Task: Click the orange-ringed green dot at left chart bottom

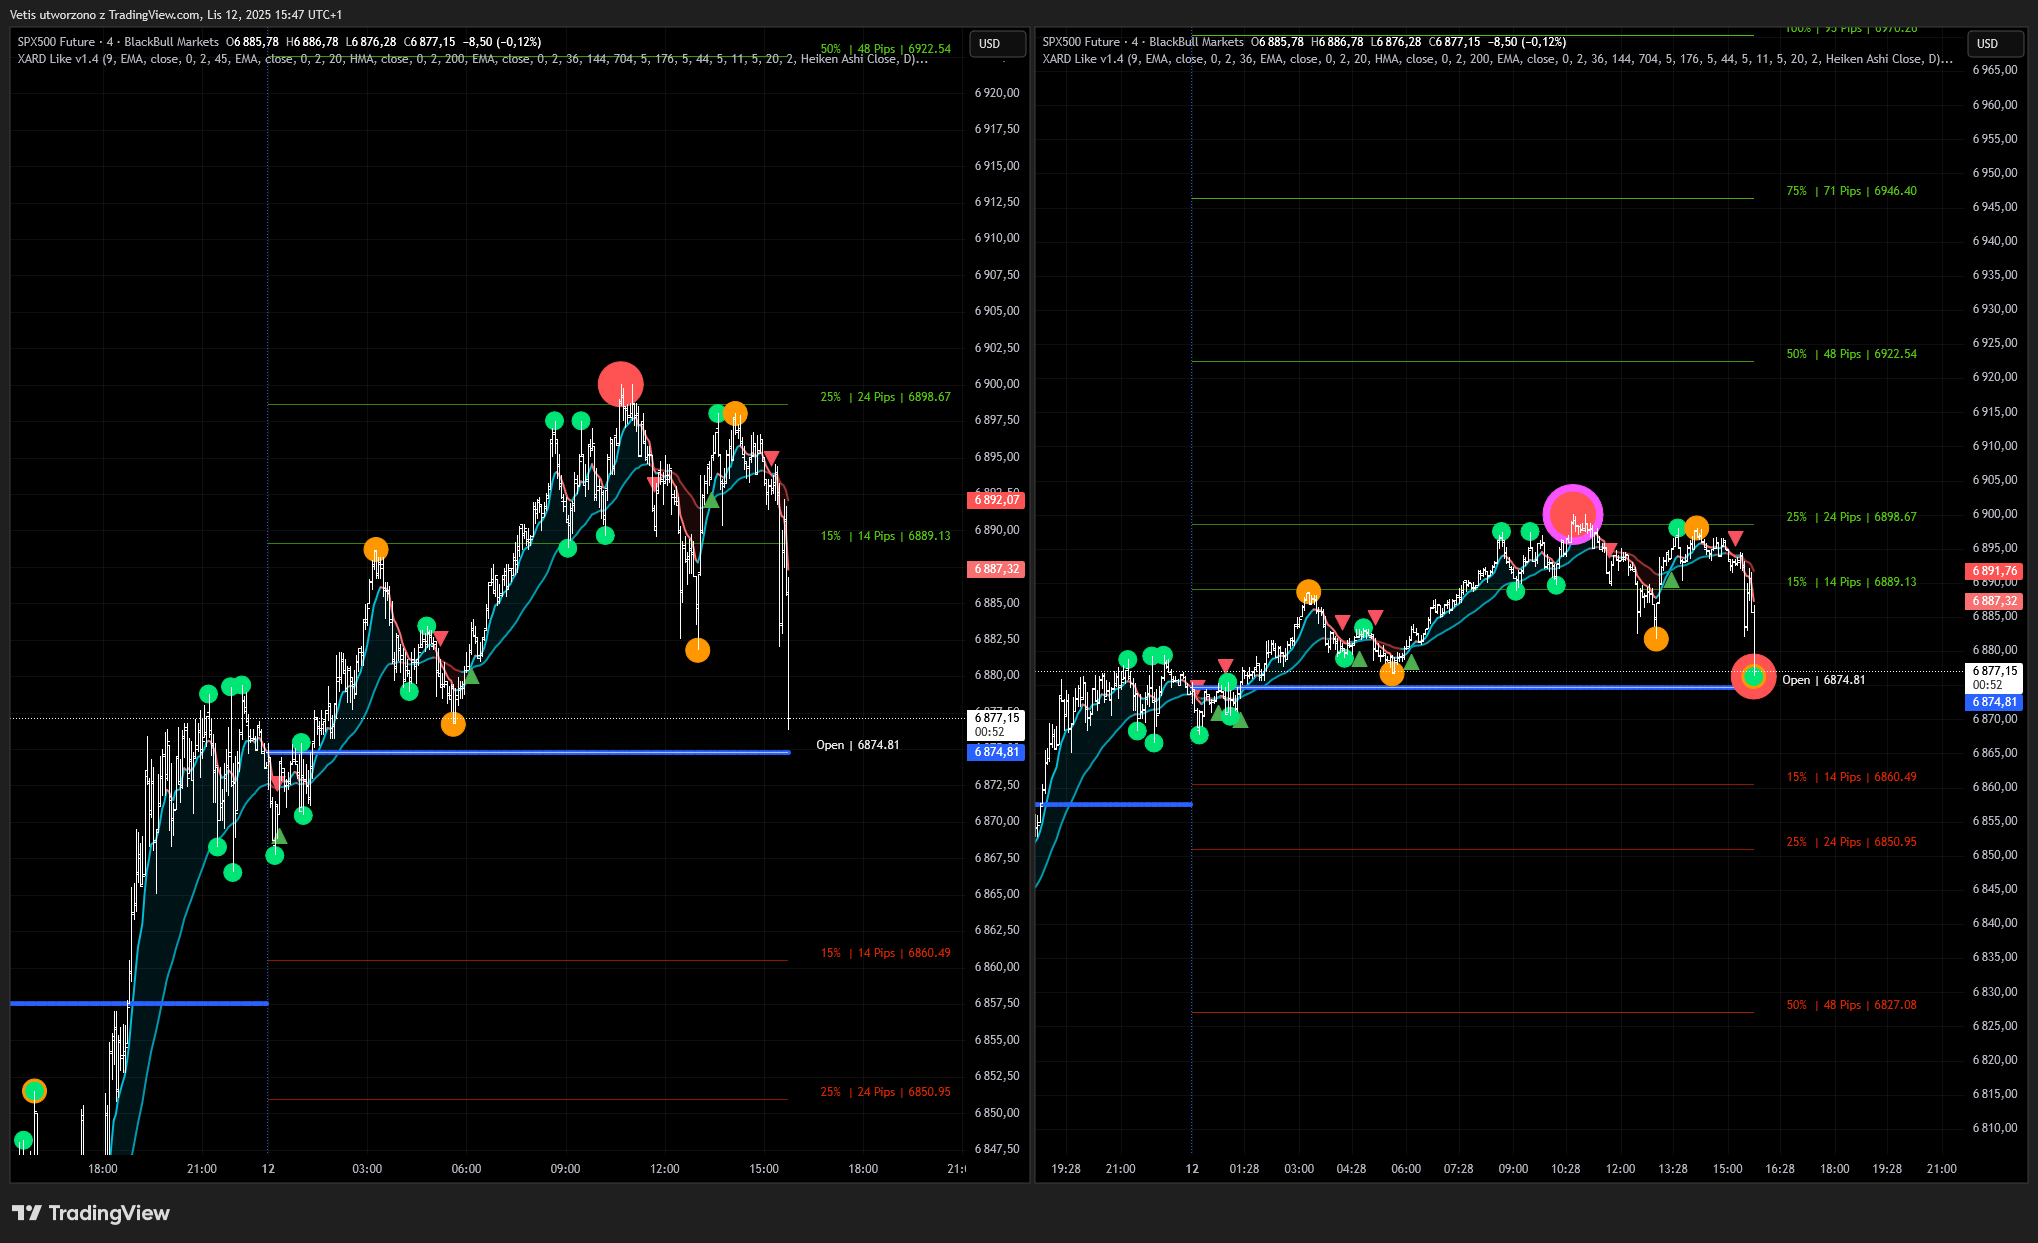Action: tap(34, 1091)
